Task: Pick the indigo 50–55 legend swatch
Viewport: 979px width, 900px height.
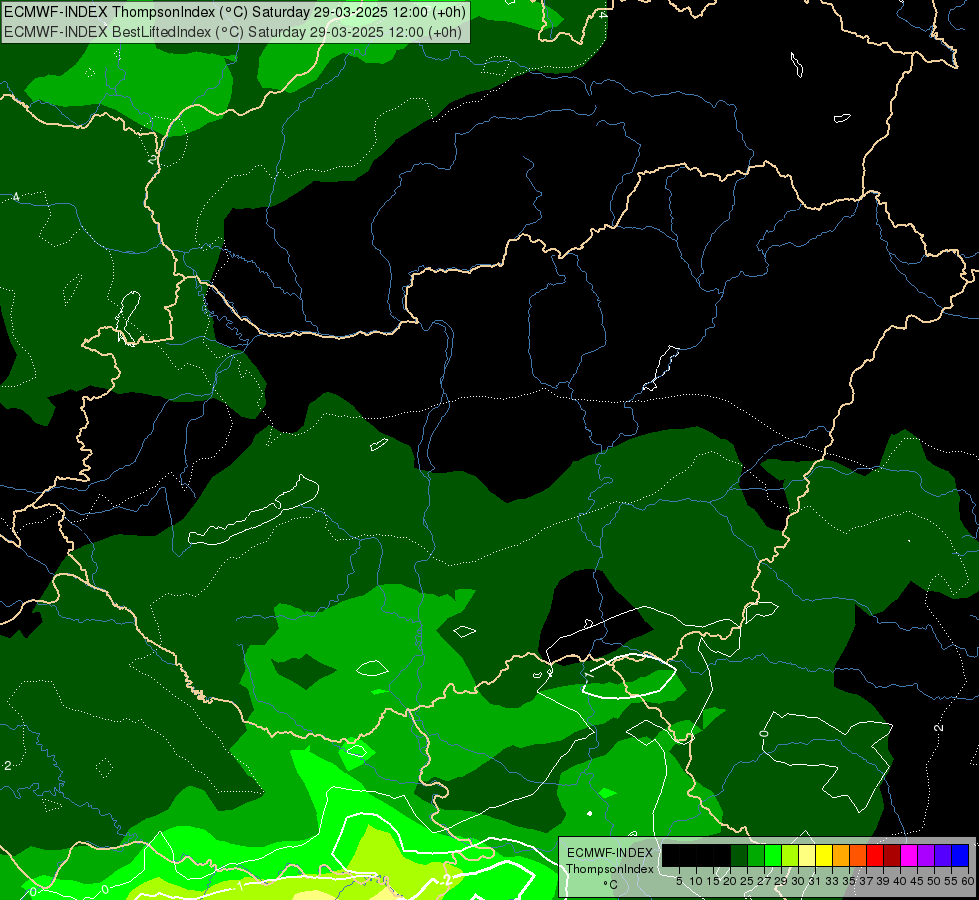Action: click(943, 855)
